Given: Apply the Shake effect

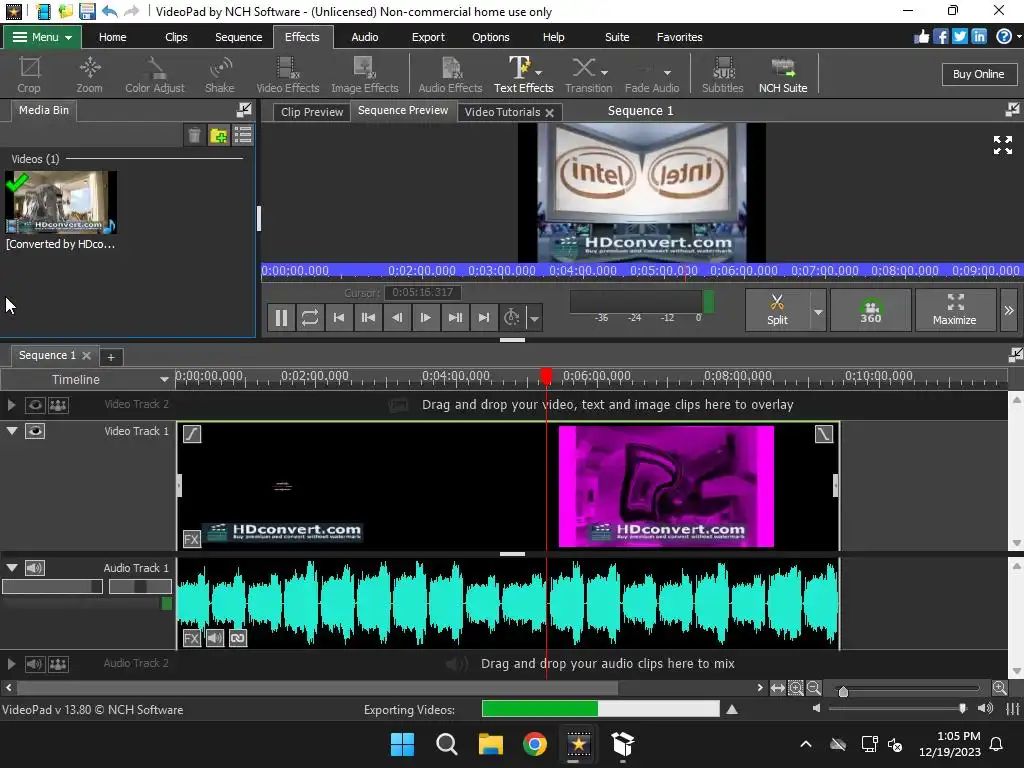Looking at the screenshot, I should point(219,74).
